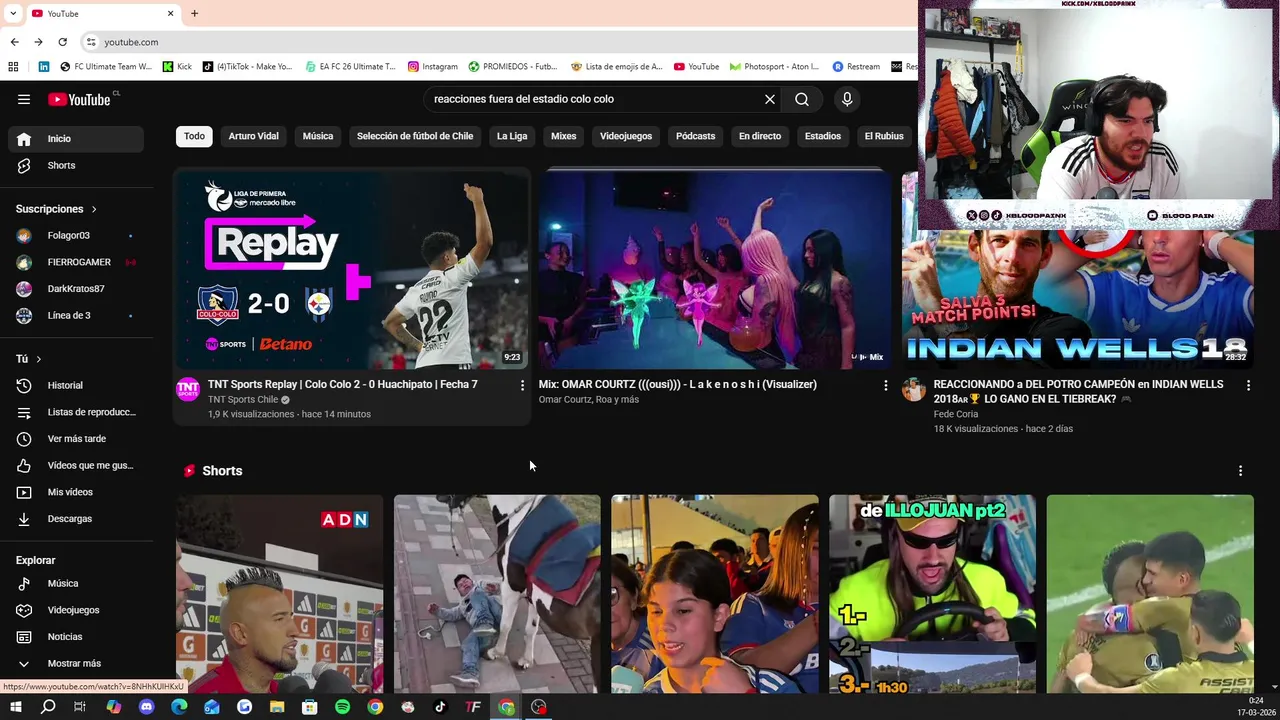Image resolution: width=1280 pixels, height=720 pixels.
Task: Expand sidebar with Mostrar más
Action: pyautogui.click(x=76, y=664)
